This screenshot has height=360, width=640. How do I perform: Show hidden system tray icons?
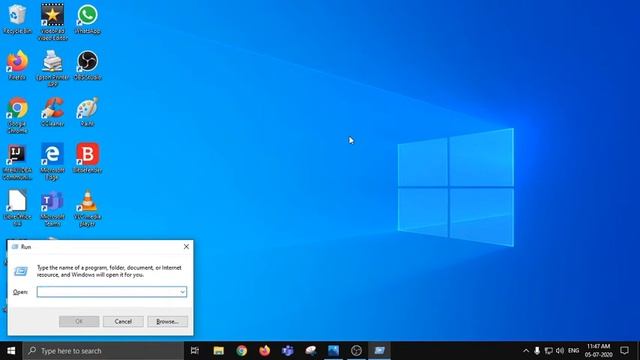point(526,351)
